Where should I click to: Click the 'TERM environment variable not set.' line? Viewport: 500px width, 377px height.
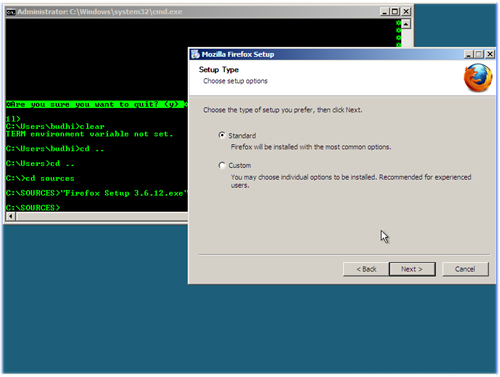pyautogui.click(x=89, y=134)
